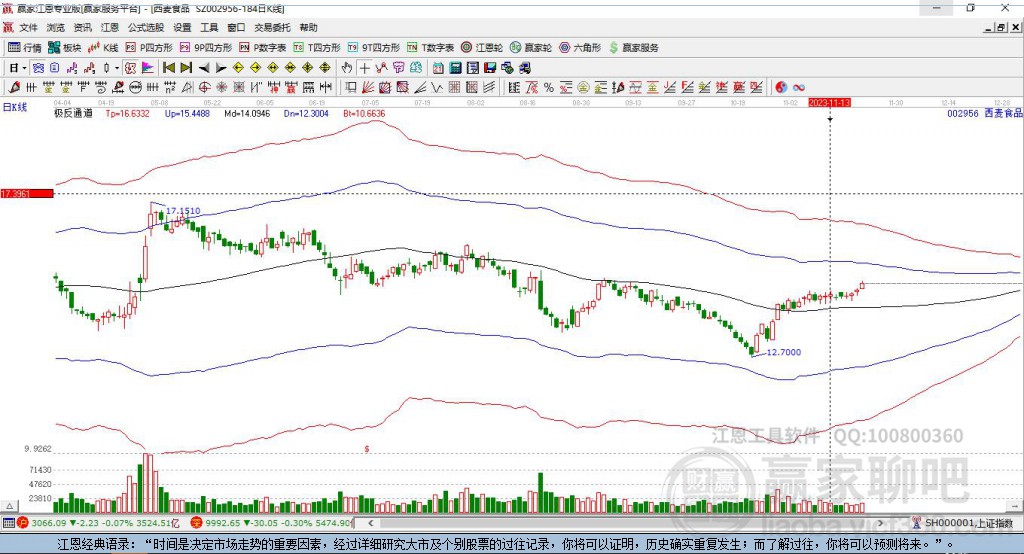
Task: Open the 公式选股 menu
Action: 146,27
